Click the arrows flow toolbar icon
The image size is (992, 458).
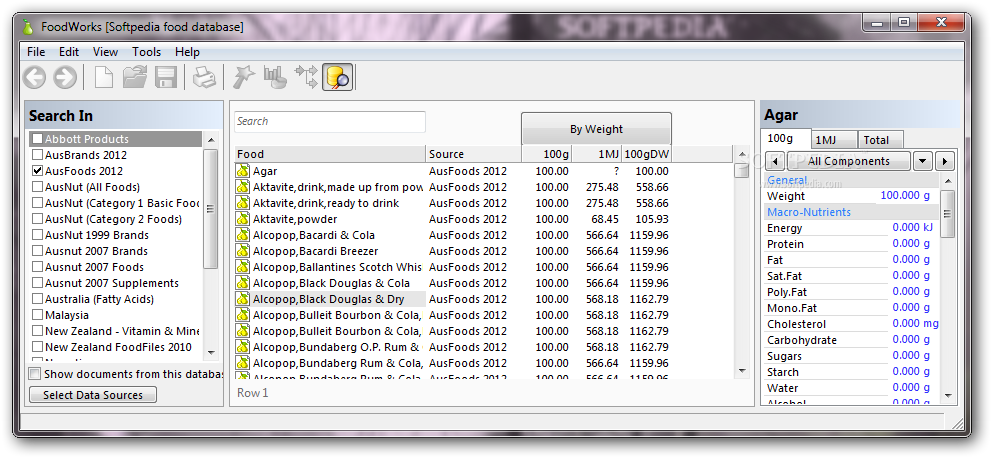[x=307, y=78]
